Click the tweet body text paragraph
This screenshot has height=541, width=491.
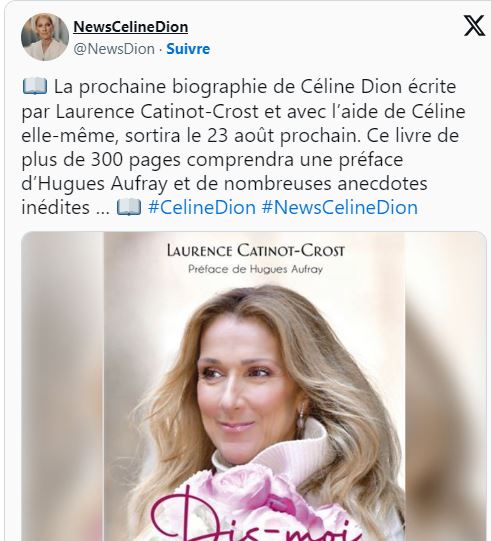[x=245, y=147]
